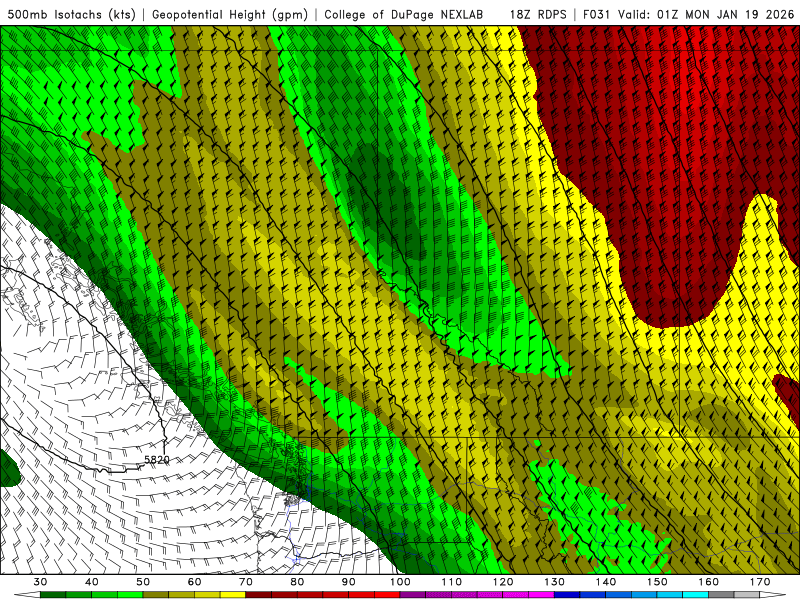Click the '150' label on the color scale
800x600 pixels.
(x=657, y=582)
